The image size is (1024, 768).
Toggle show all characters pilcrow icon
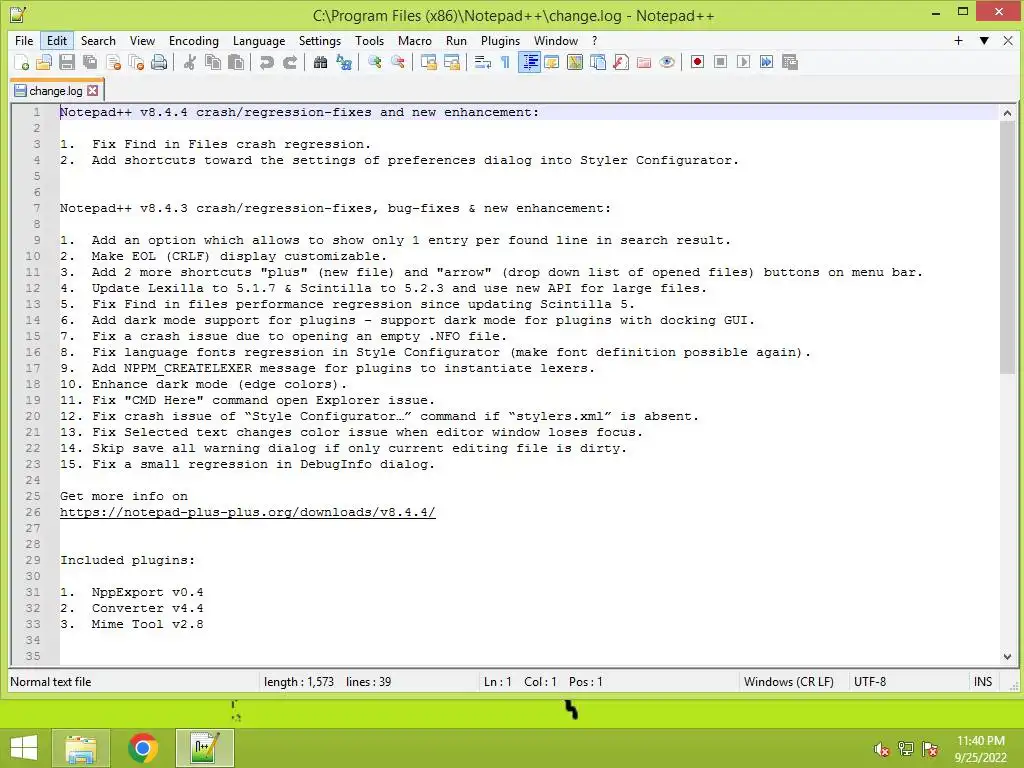point(505,62)
